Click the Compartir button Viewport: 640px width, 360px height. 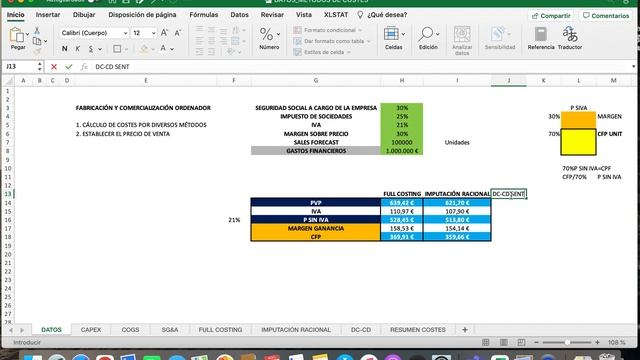pos(551,16)
